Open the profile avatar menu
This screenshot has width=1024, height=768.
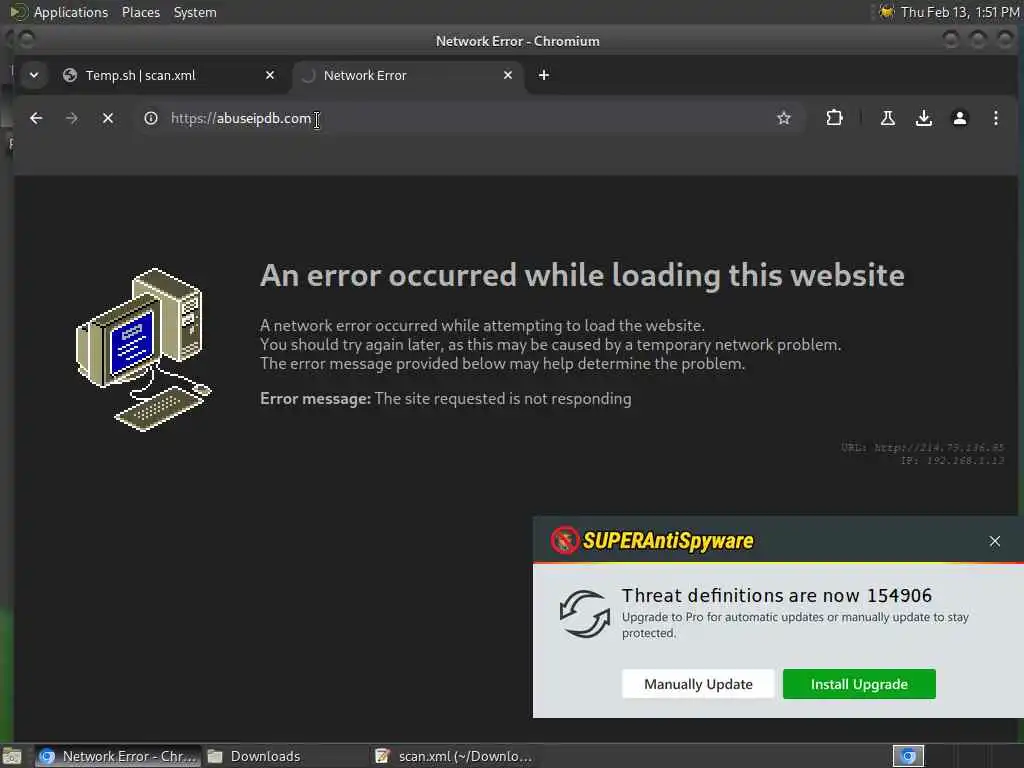coord(959,118)
